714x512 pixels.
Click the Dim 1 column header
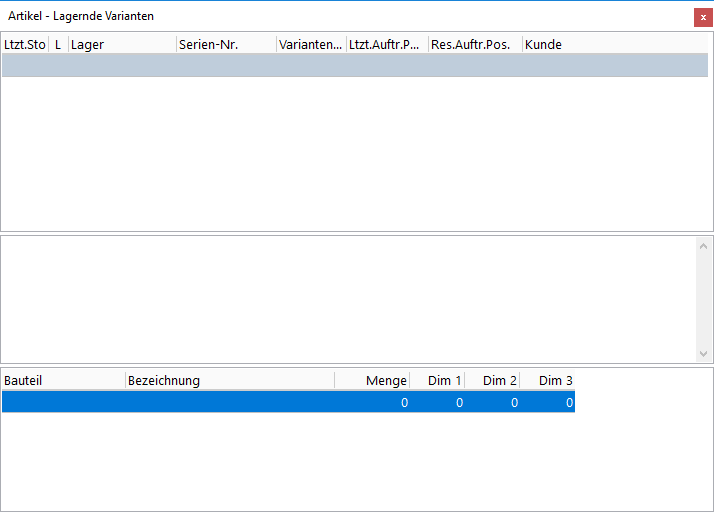(x=438, y=381)
